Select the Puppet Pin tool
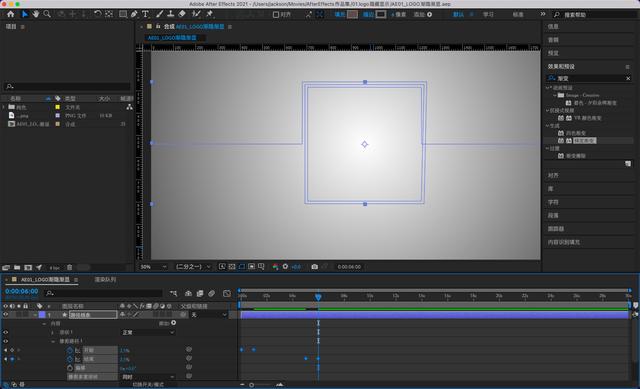 (x=210, y=14)
